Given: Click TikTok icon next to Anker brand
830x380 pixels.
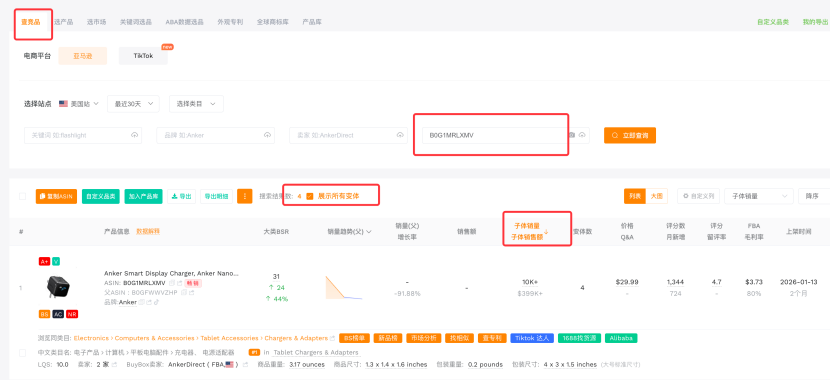Looking at the screenshot, I should pos(157,302).
